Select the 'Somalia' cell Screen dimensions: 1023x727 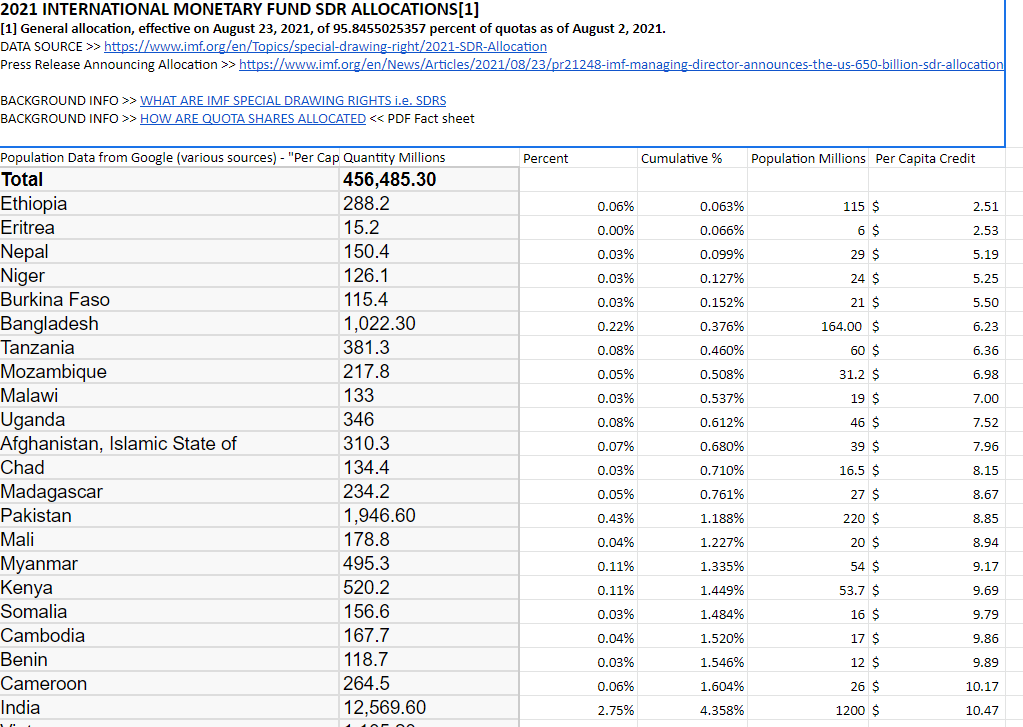[170, 611]
